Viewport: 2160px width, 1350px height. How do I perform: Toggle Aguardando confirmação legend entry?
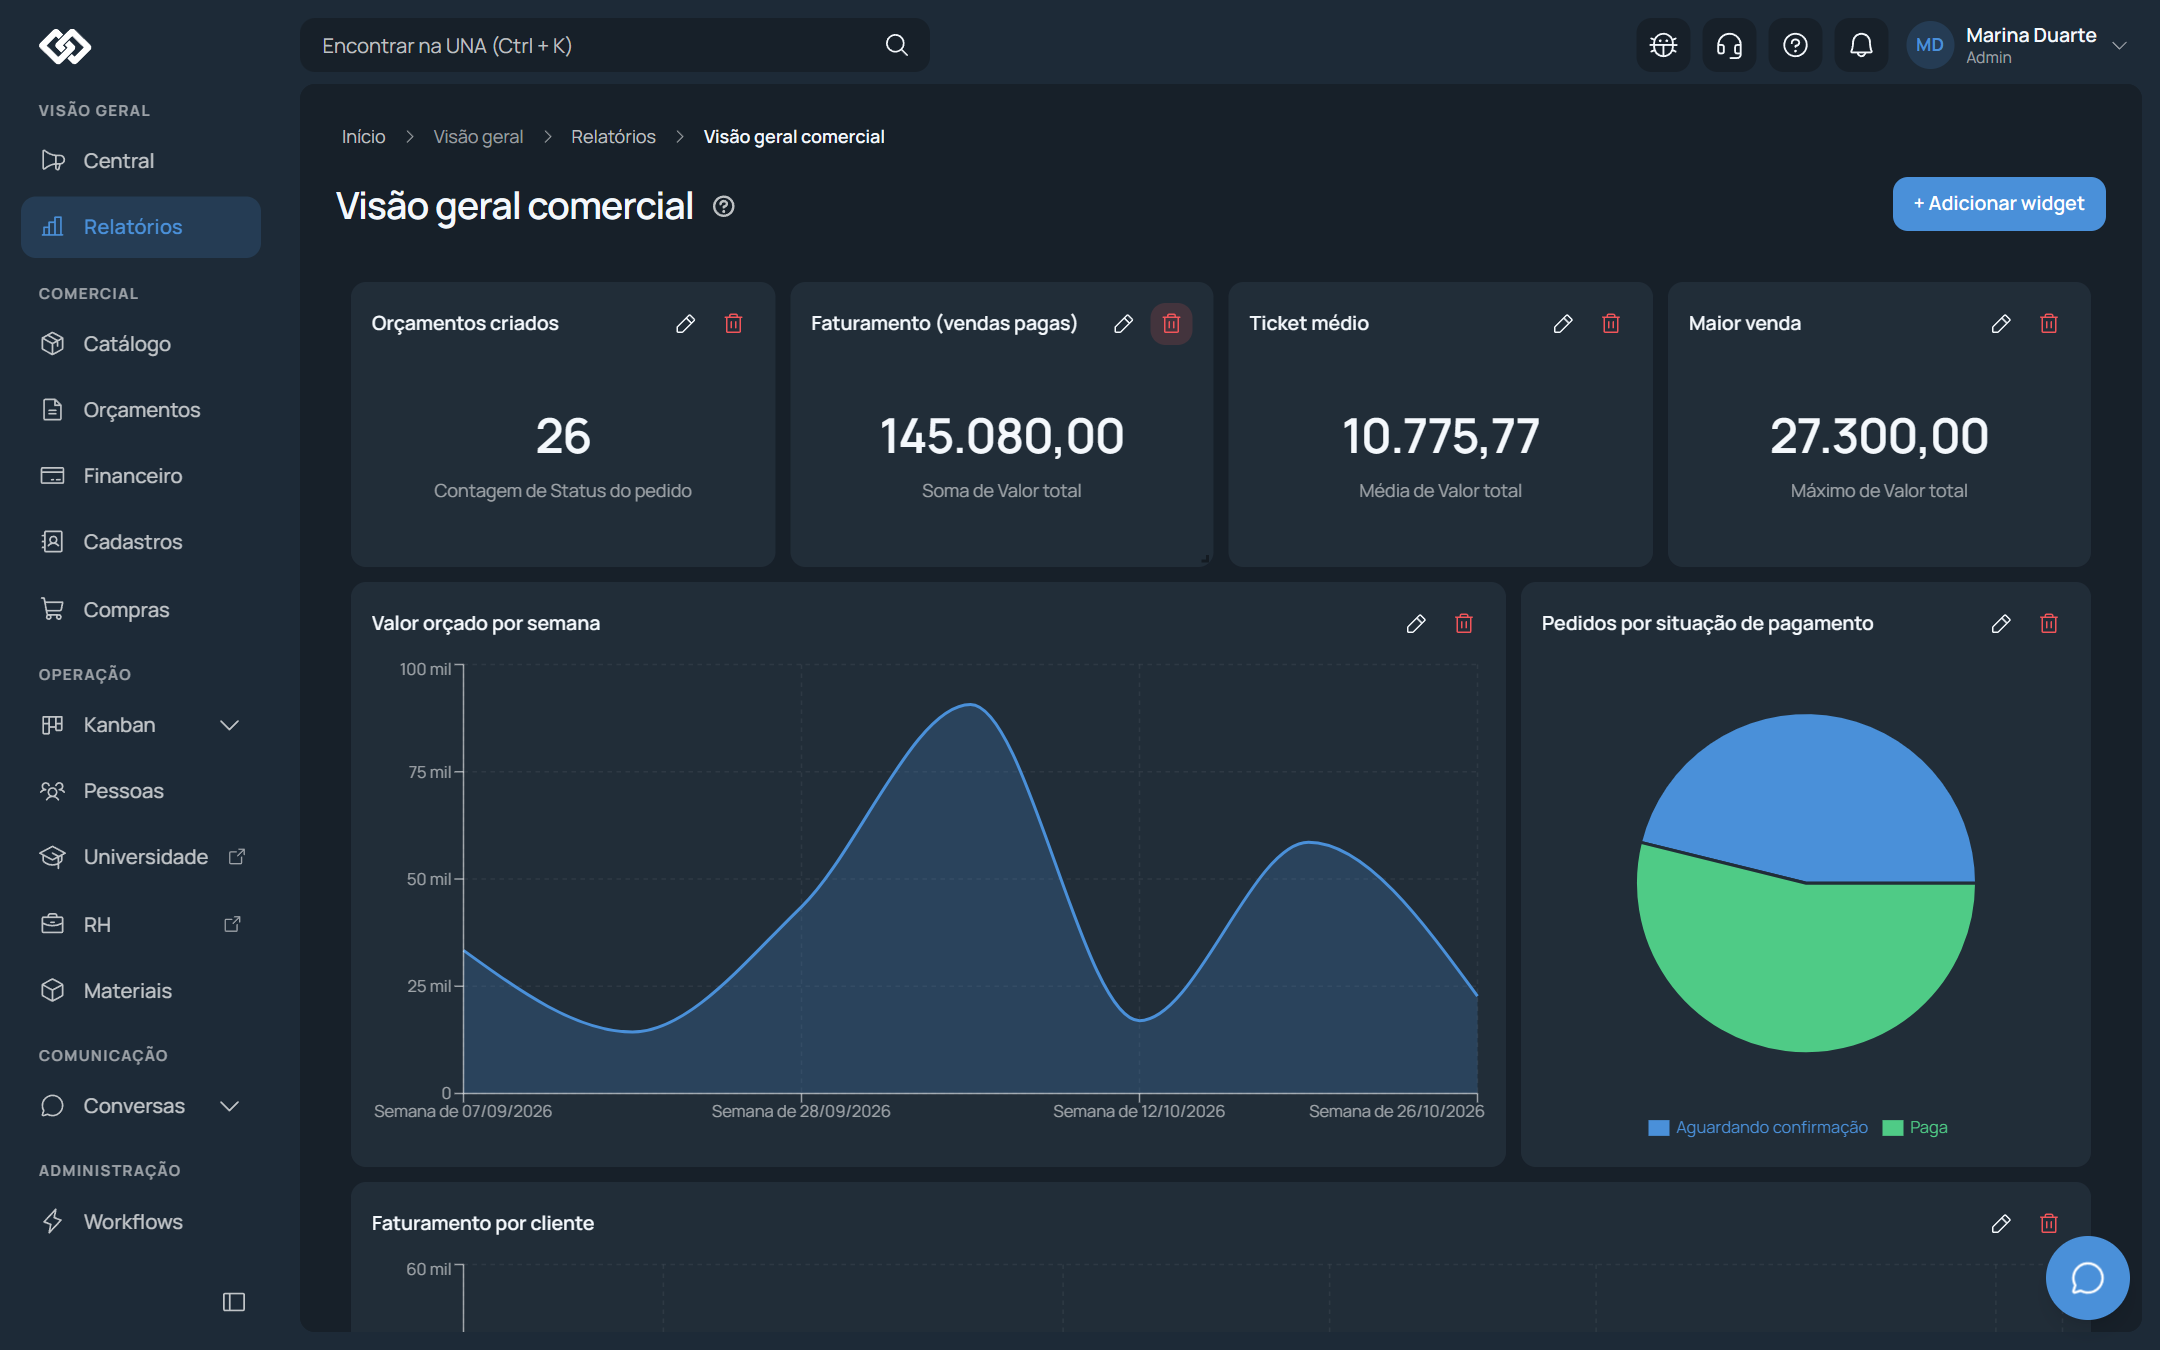[x=1758, y=1128]
